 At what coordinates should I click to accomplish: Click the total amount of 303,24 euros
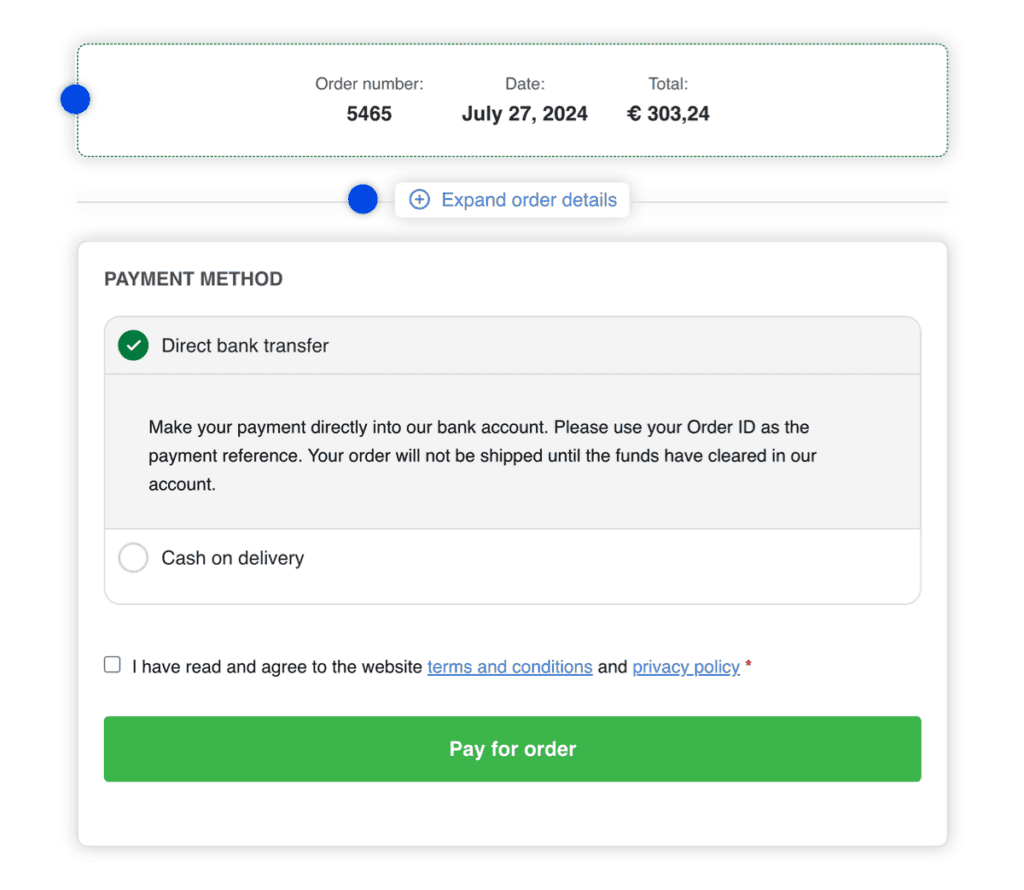(x=668, y=114)
